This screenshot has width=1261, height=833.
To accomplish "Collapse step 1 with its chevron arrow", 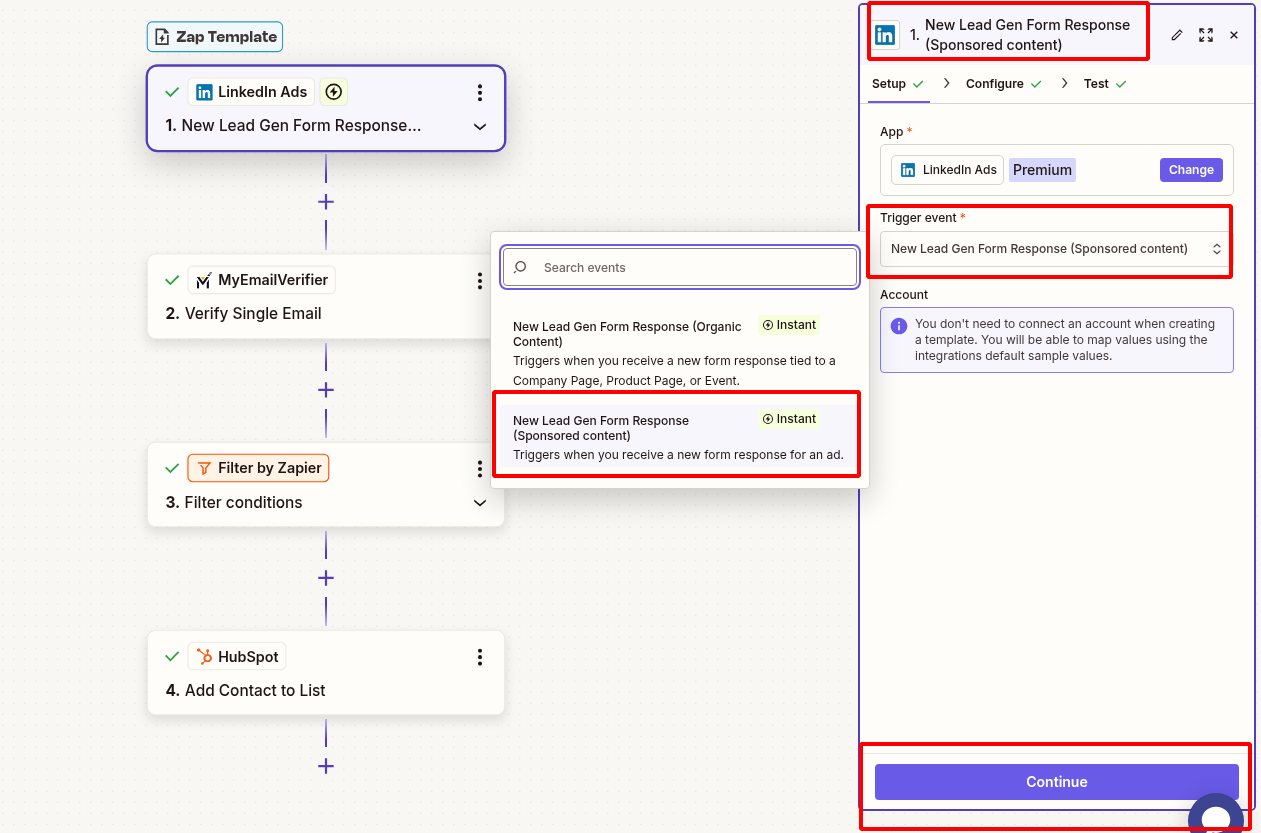I will point(480,127).
